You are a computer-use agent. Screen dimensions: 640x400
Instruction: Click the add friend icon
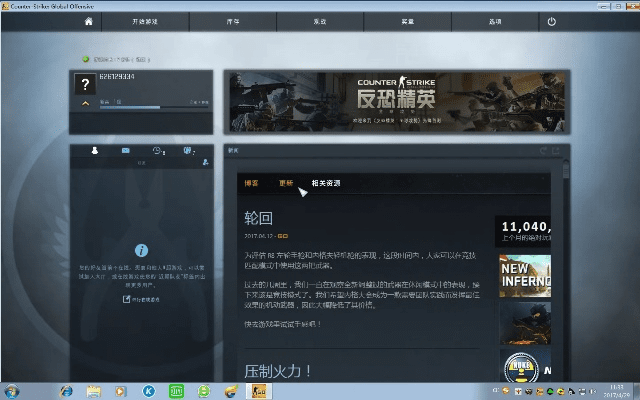205,162
